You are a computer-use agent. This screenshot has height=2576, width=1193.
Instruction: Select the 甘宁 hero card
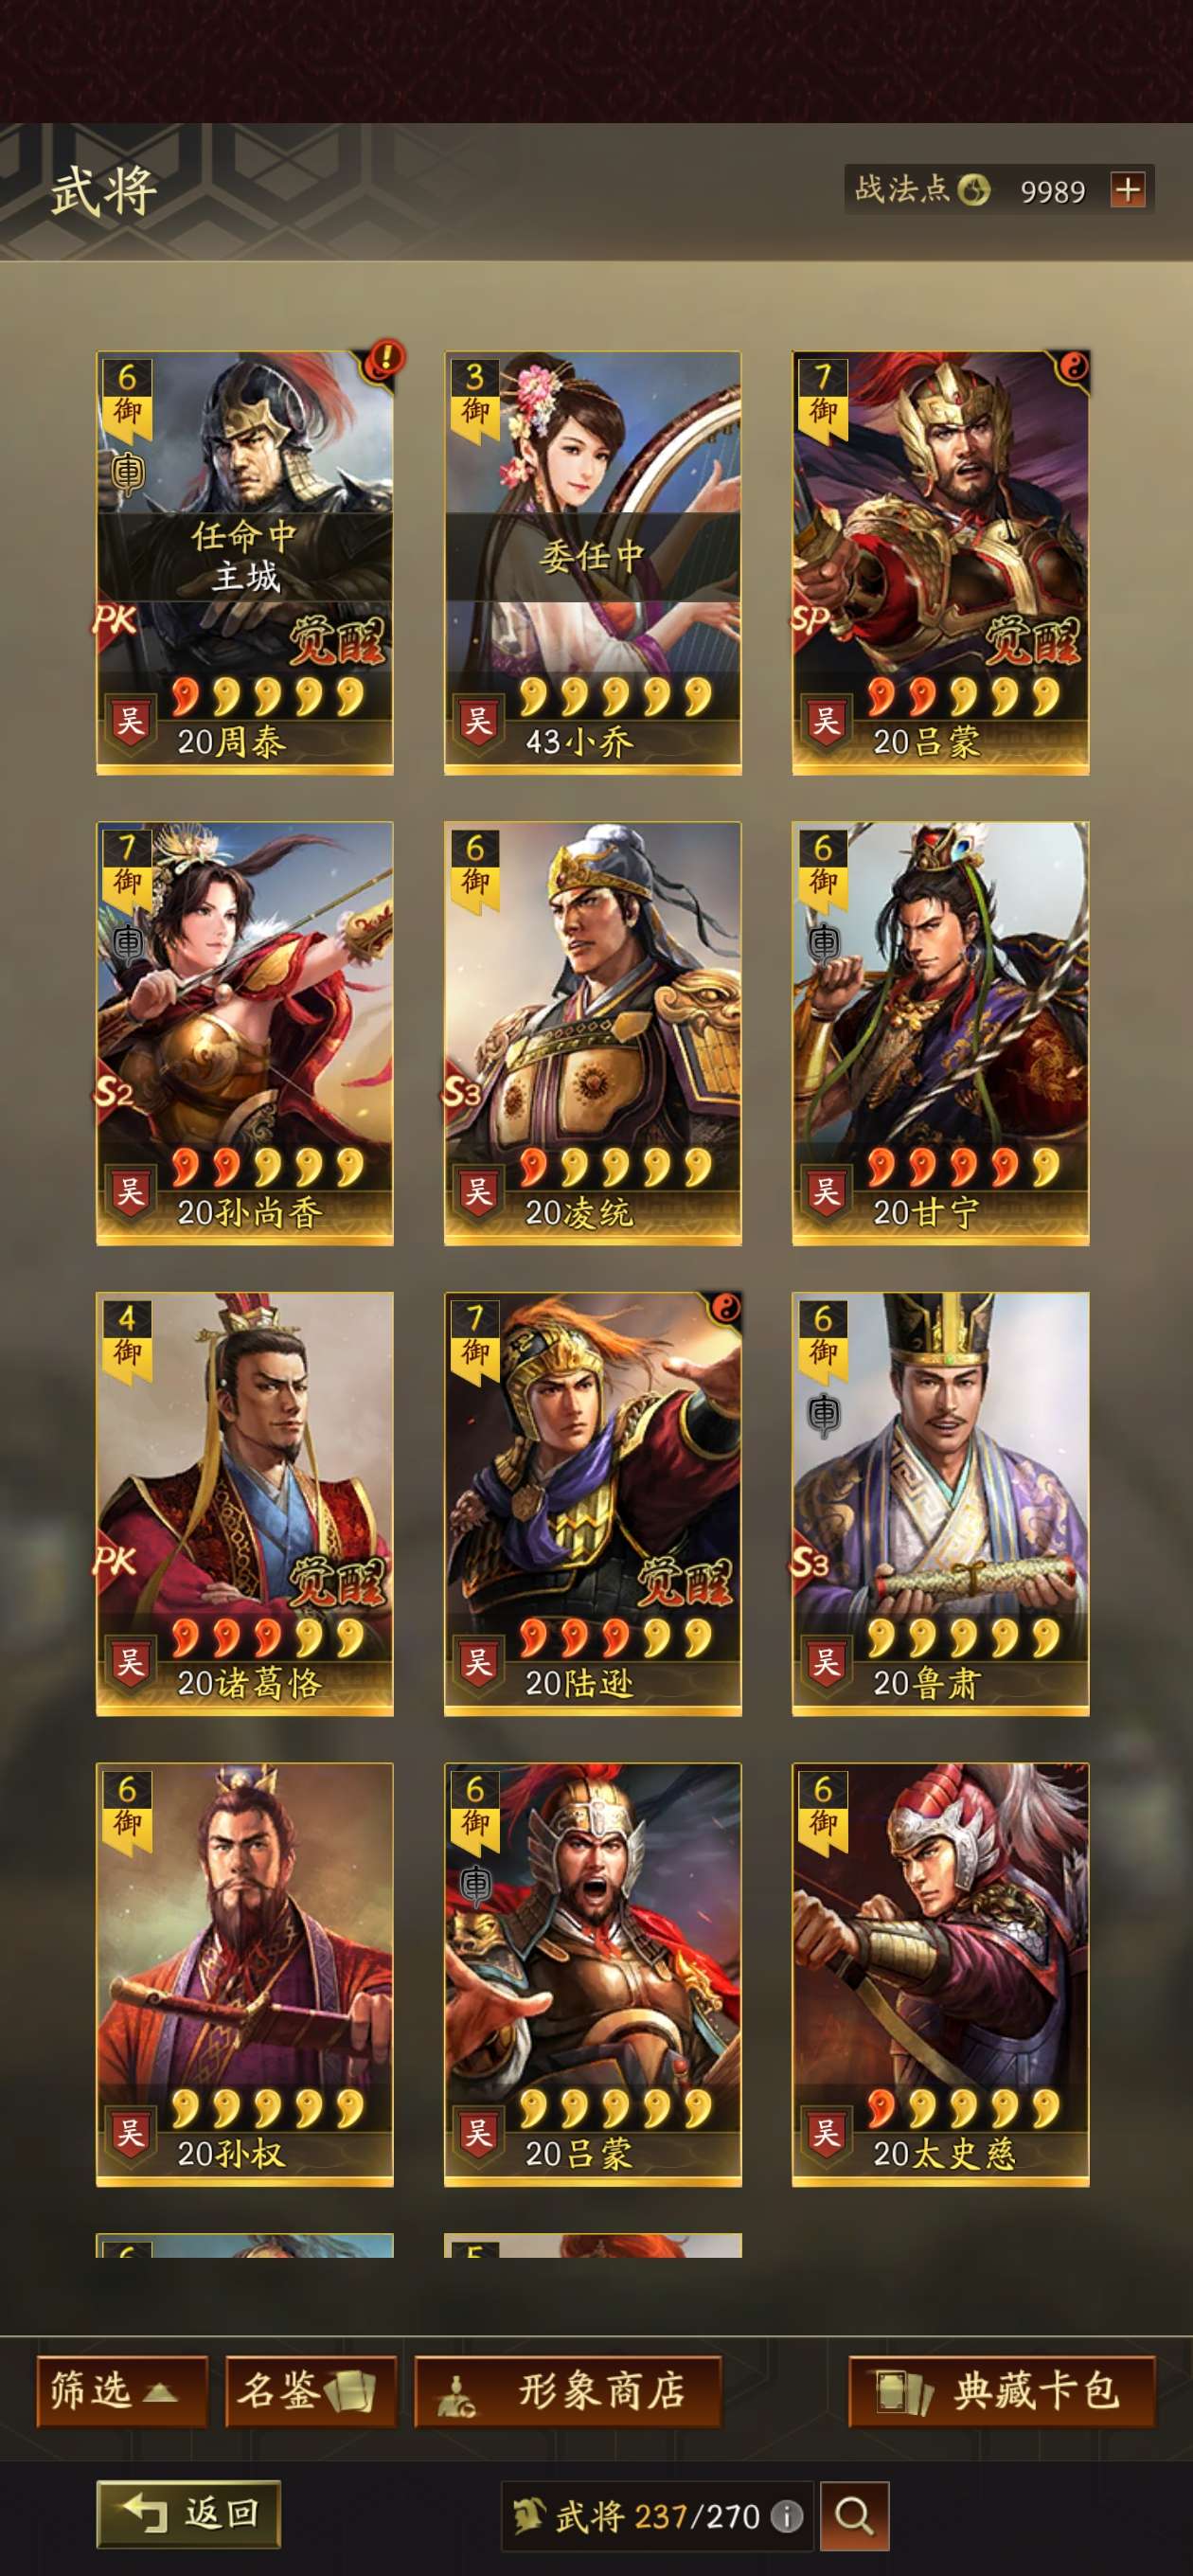click(941, 1033)
